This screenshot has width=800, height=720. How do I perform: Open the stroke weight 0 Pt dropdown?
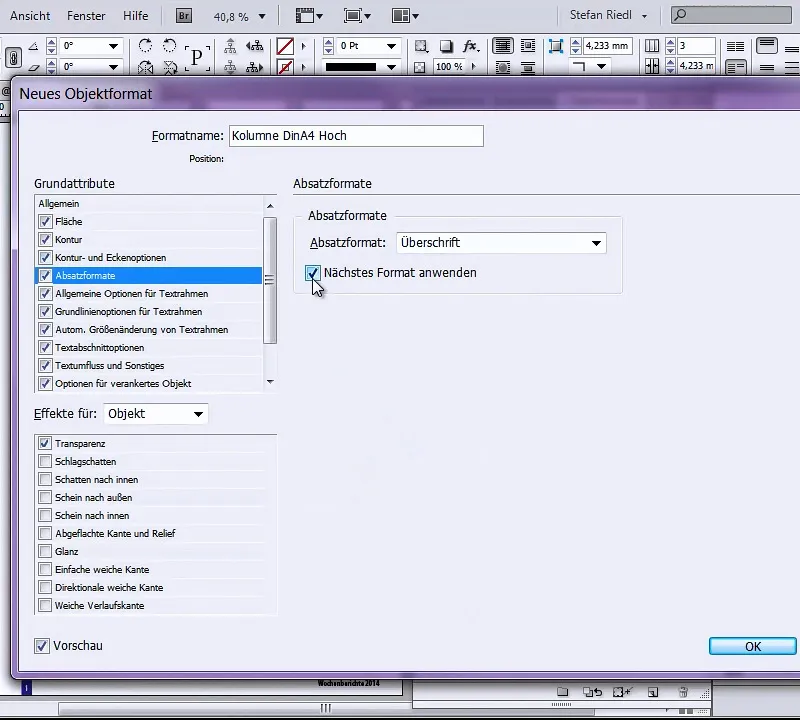tap(391, 46)
